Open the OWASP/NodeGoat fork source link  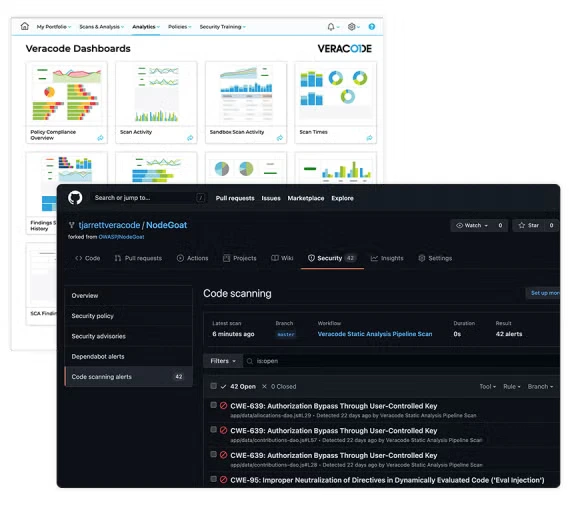point(121,237)
